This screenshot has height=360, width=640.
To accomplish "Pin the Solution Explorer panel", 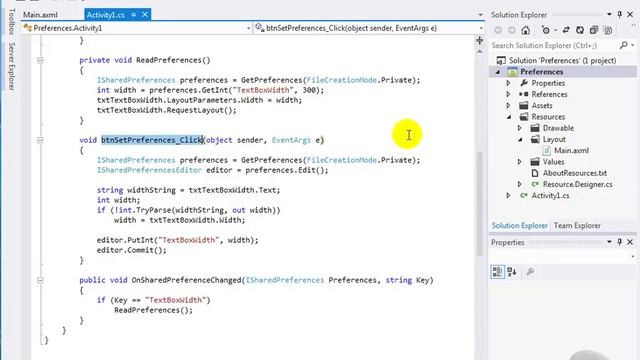I will pyautogui.click(x=620, y=15).
